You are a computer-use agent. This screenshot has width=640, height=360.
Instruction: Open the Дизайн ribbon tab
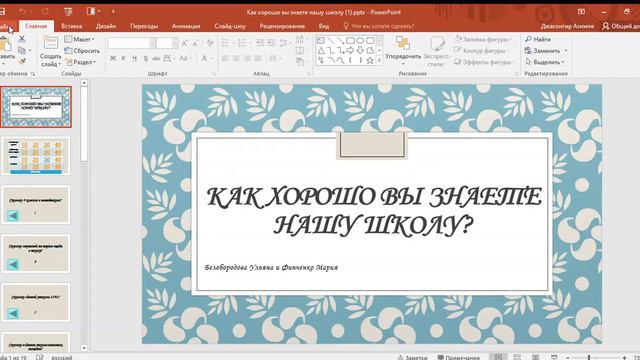(106, 26)
